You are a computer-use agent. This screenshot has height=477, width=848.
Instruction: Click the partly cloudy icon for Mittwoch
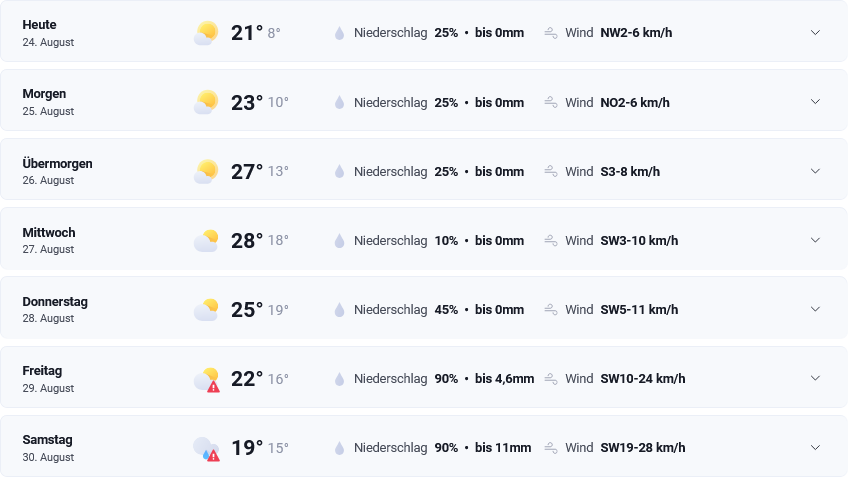(x=206, y=241)
